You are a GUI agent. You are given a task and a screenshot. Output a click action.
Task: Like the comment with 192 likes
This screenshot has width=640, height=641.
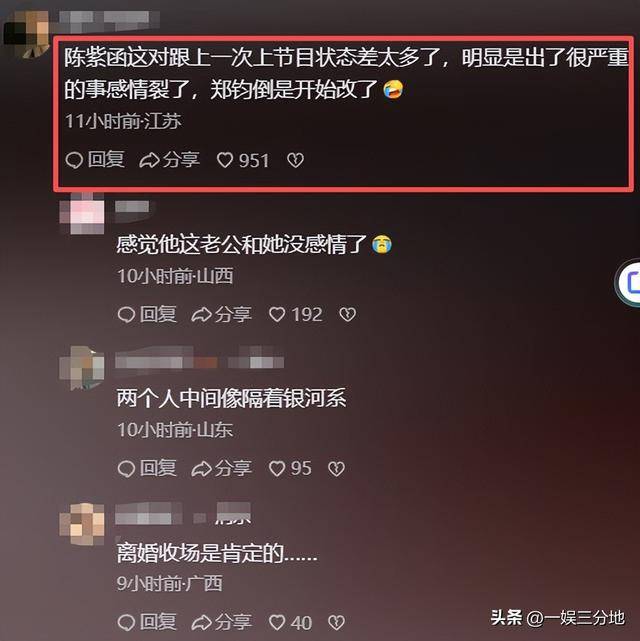(295, 314)
